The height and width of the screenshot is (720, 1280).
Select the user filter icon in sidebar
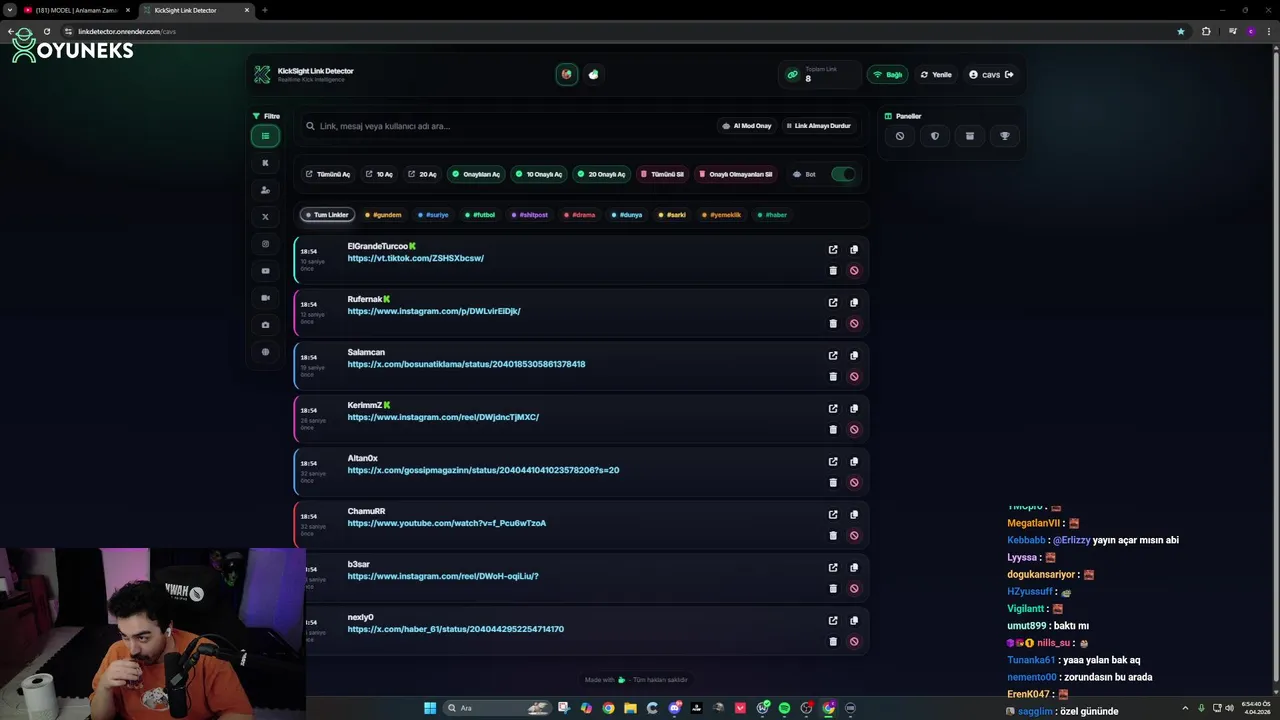click(x=265, y=190)
